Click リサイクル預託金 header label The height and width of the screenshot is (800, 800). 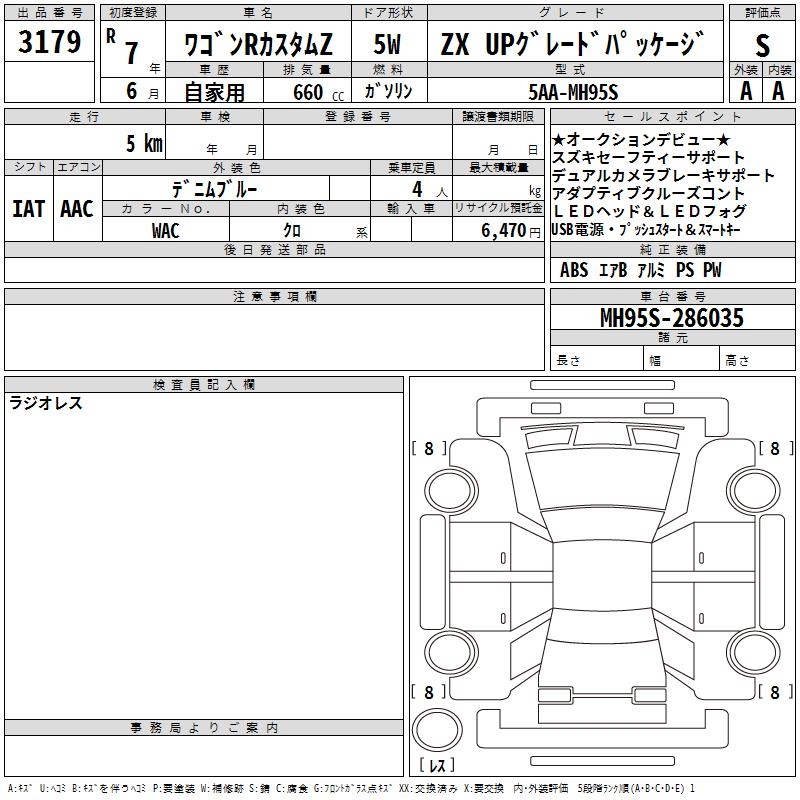(x=498, y=208)
